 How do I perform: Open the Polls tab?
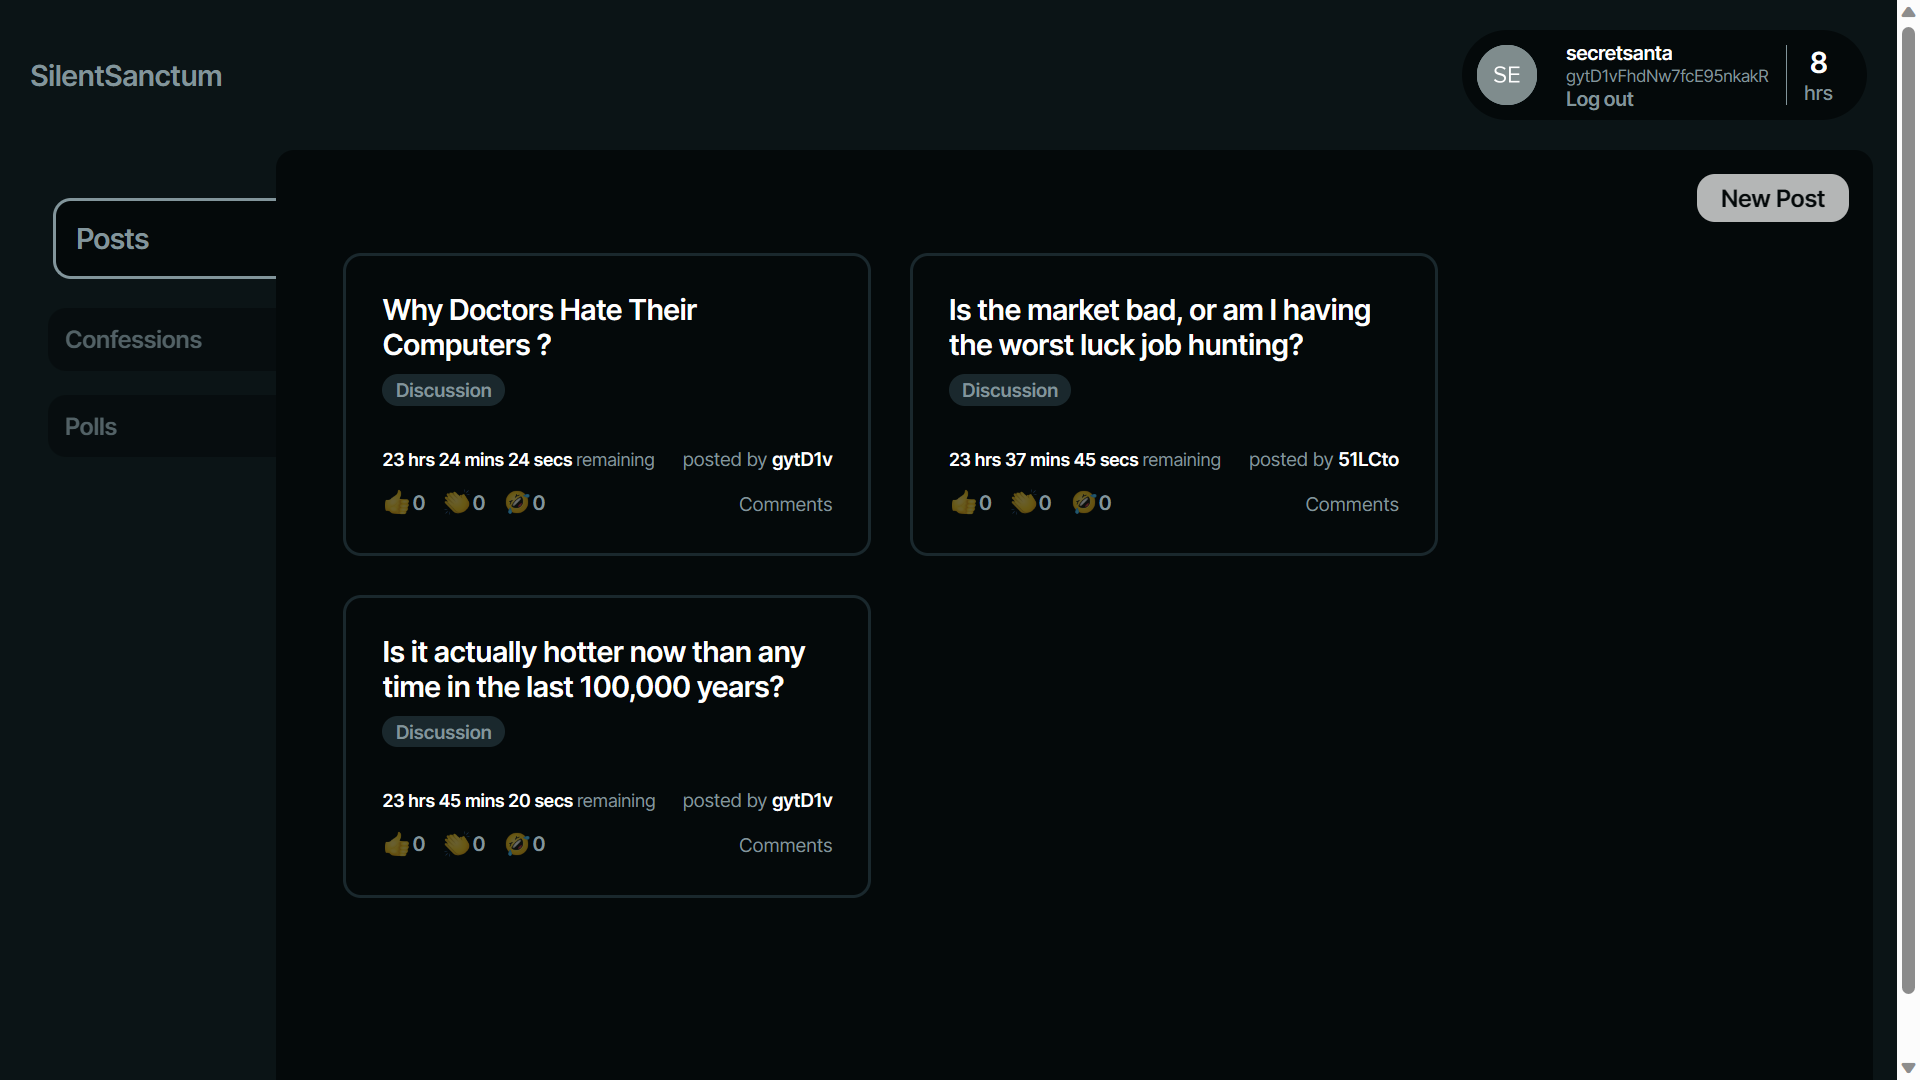(91, 427)
